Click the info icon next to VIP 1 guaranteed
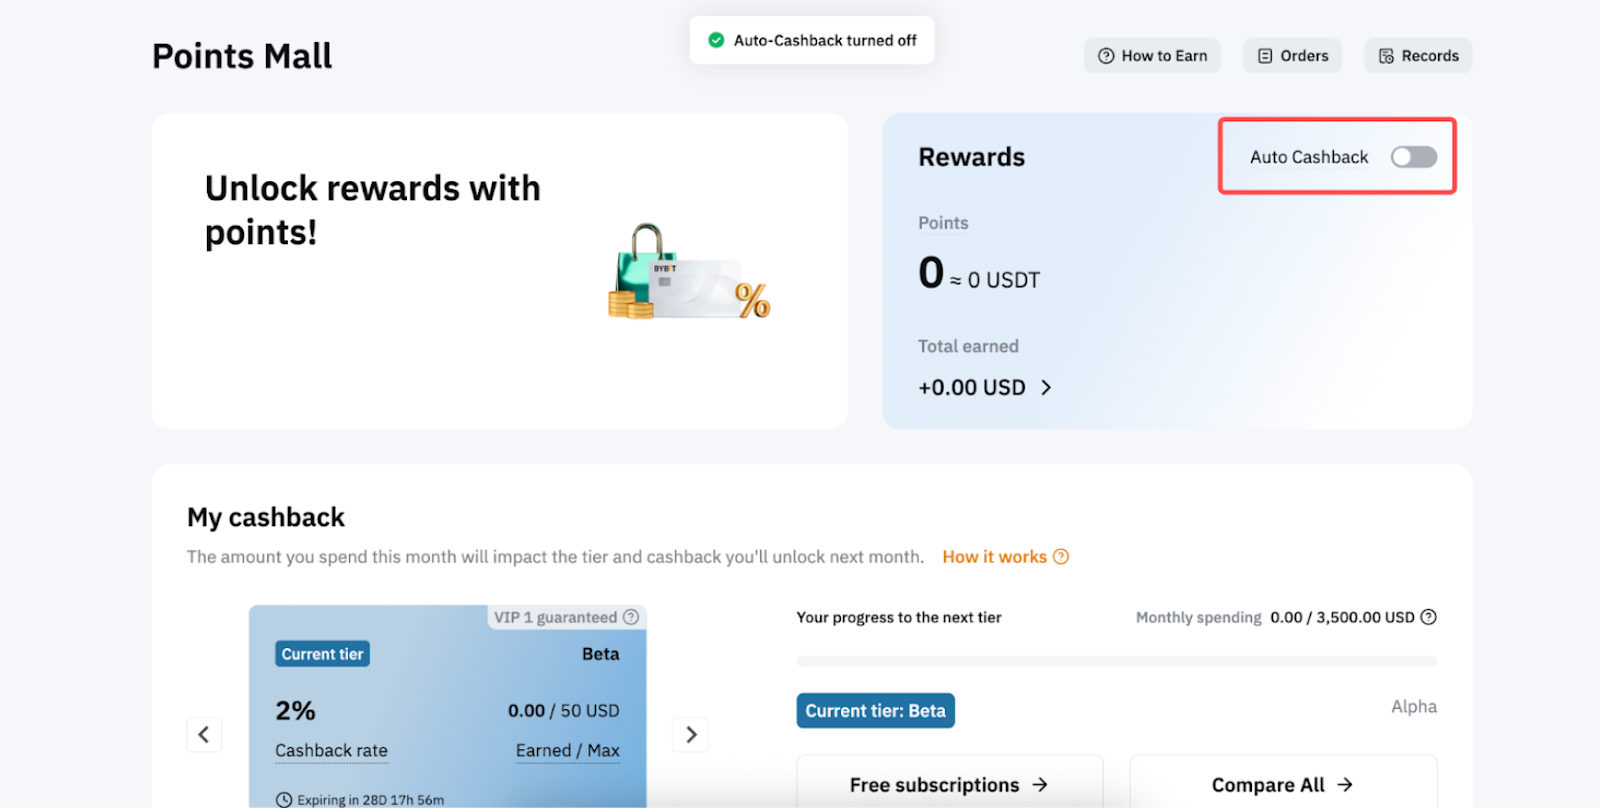Screen dimensions: 1600x810 tap(631, 617)
